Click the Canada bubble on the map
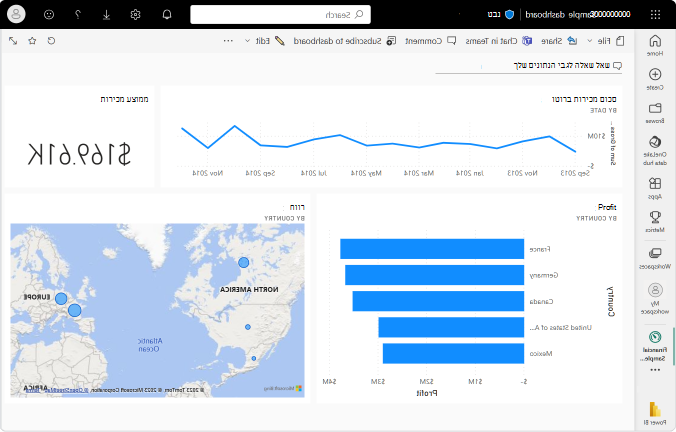This screenshot has width=676, height=432. pyautogui.click(x=244, y=262)
